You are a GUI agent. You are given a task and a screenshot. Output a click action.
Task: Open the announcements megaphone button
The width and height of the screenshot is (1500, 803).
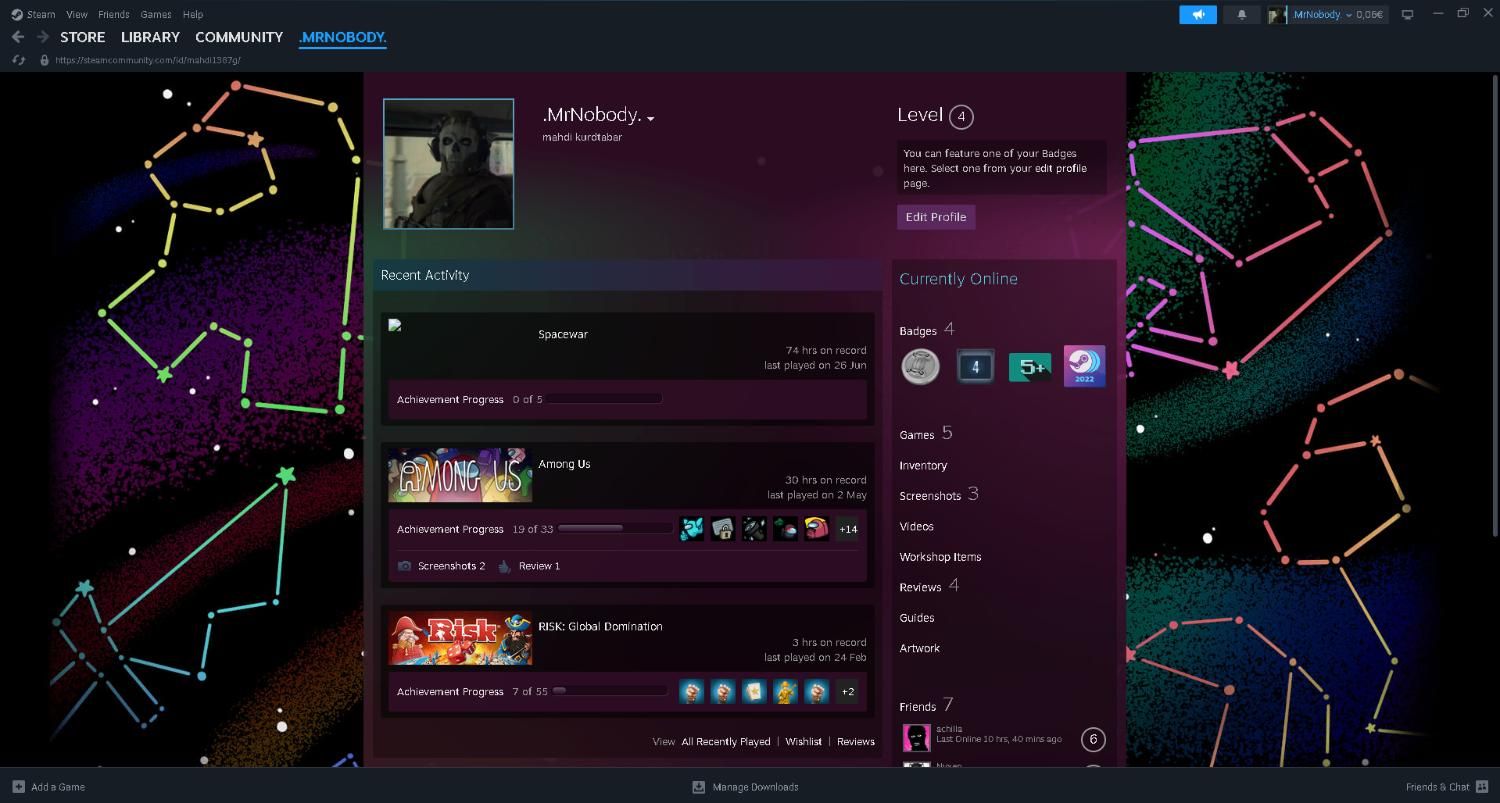pos(1198,14)
